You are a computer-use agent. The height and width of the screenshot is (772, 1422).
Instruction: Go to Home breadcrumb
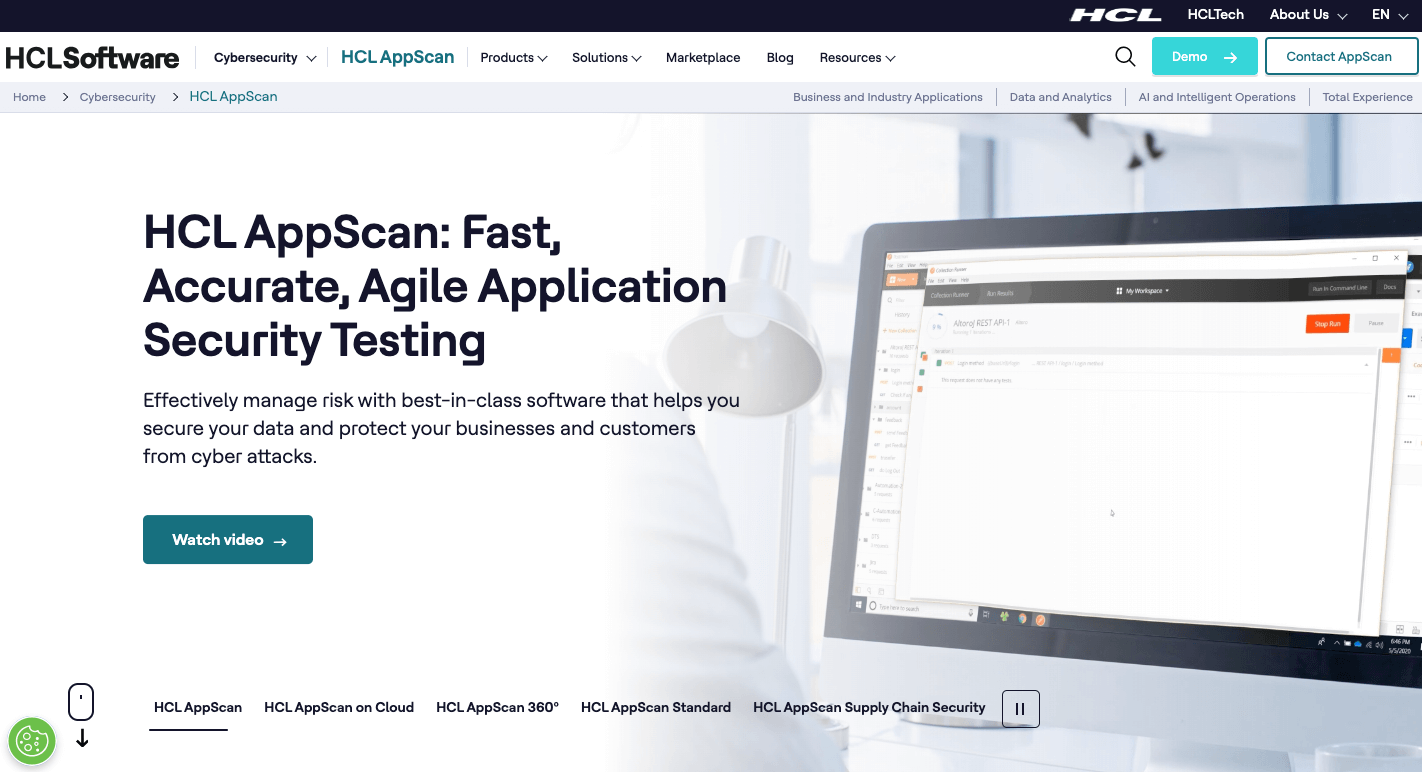(x=29, y=97)
